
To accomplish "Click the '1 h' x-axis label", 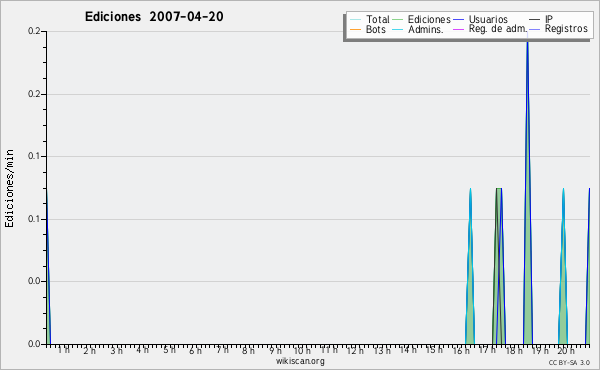I will pos(64,350).
